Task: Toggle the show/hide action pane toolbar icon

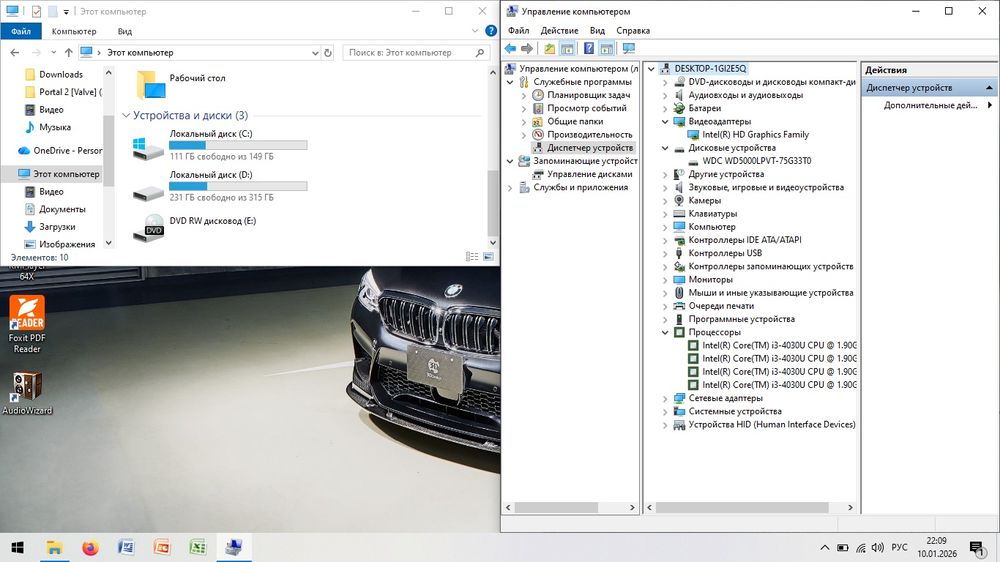Action: tap(607, 48)
